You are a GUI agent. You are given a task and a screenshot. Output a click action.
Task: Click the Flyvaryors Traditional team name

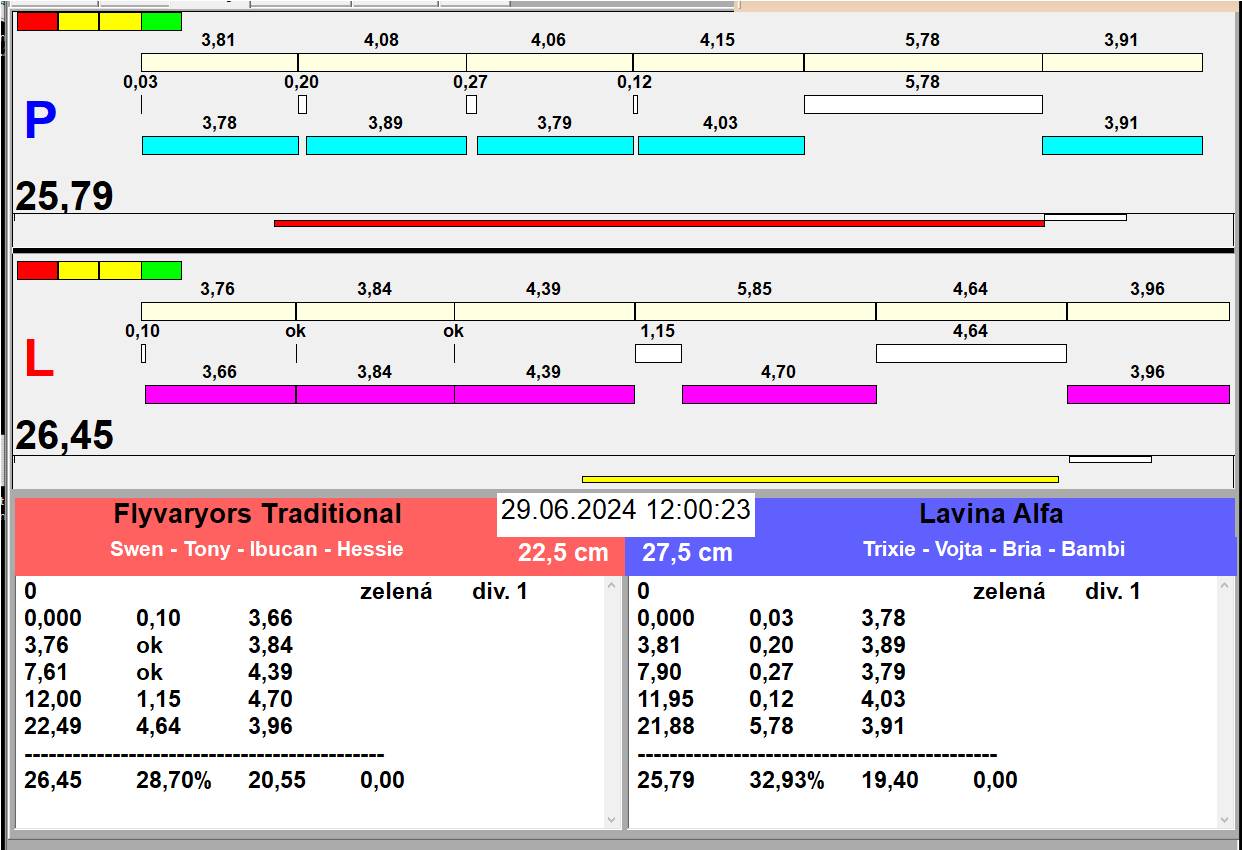click(258, 514)
